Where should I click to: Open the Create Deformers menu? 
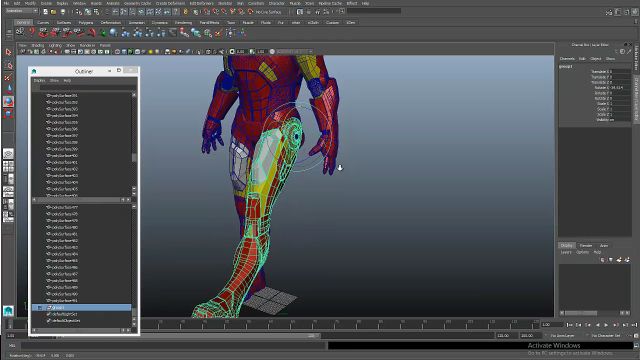tap(170, 3)
